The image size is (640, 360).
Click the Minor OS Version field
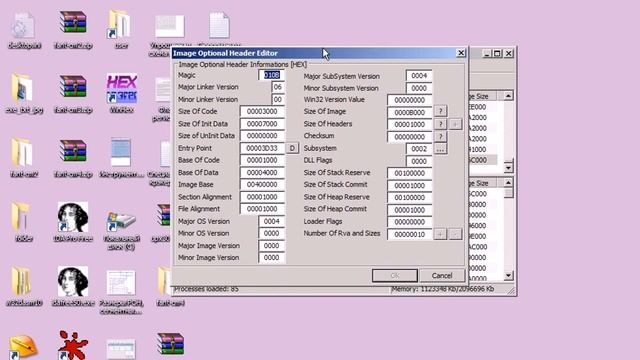click(x=271, y=233)
